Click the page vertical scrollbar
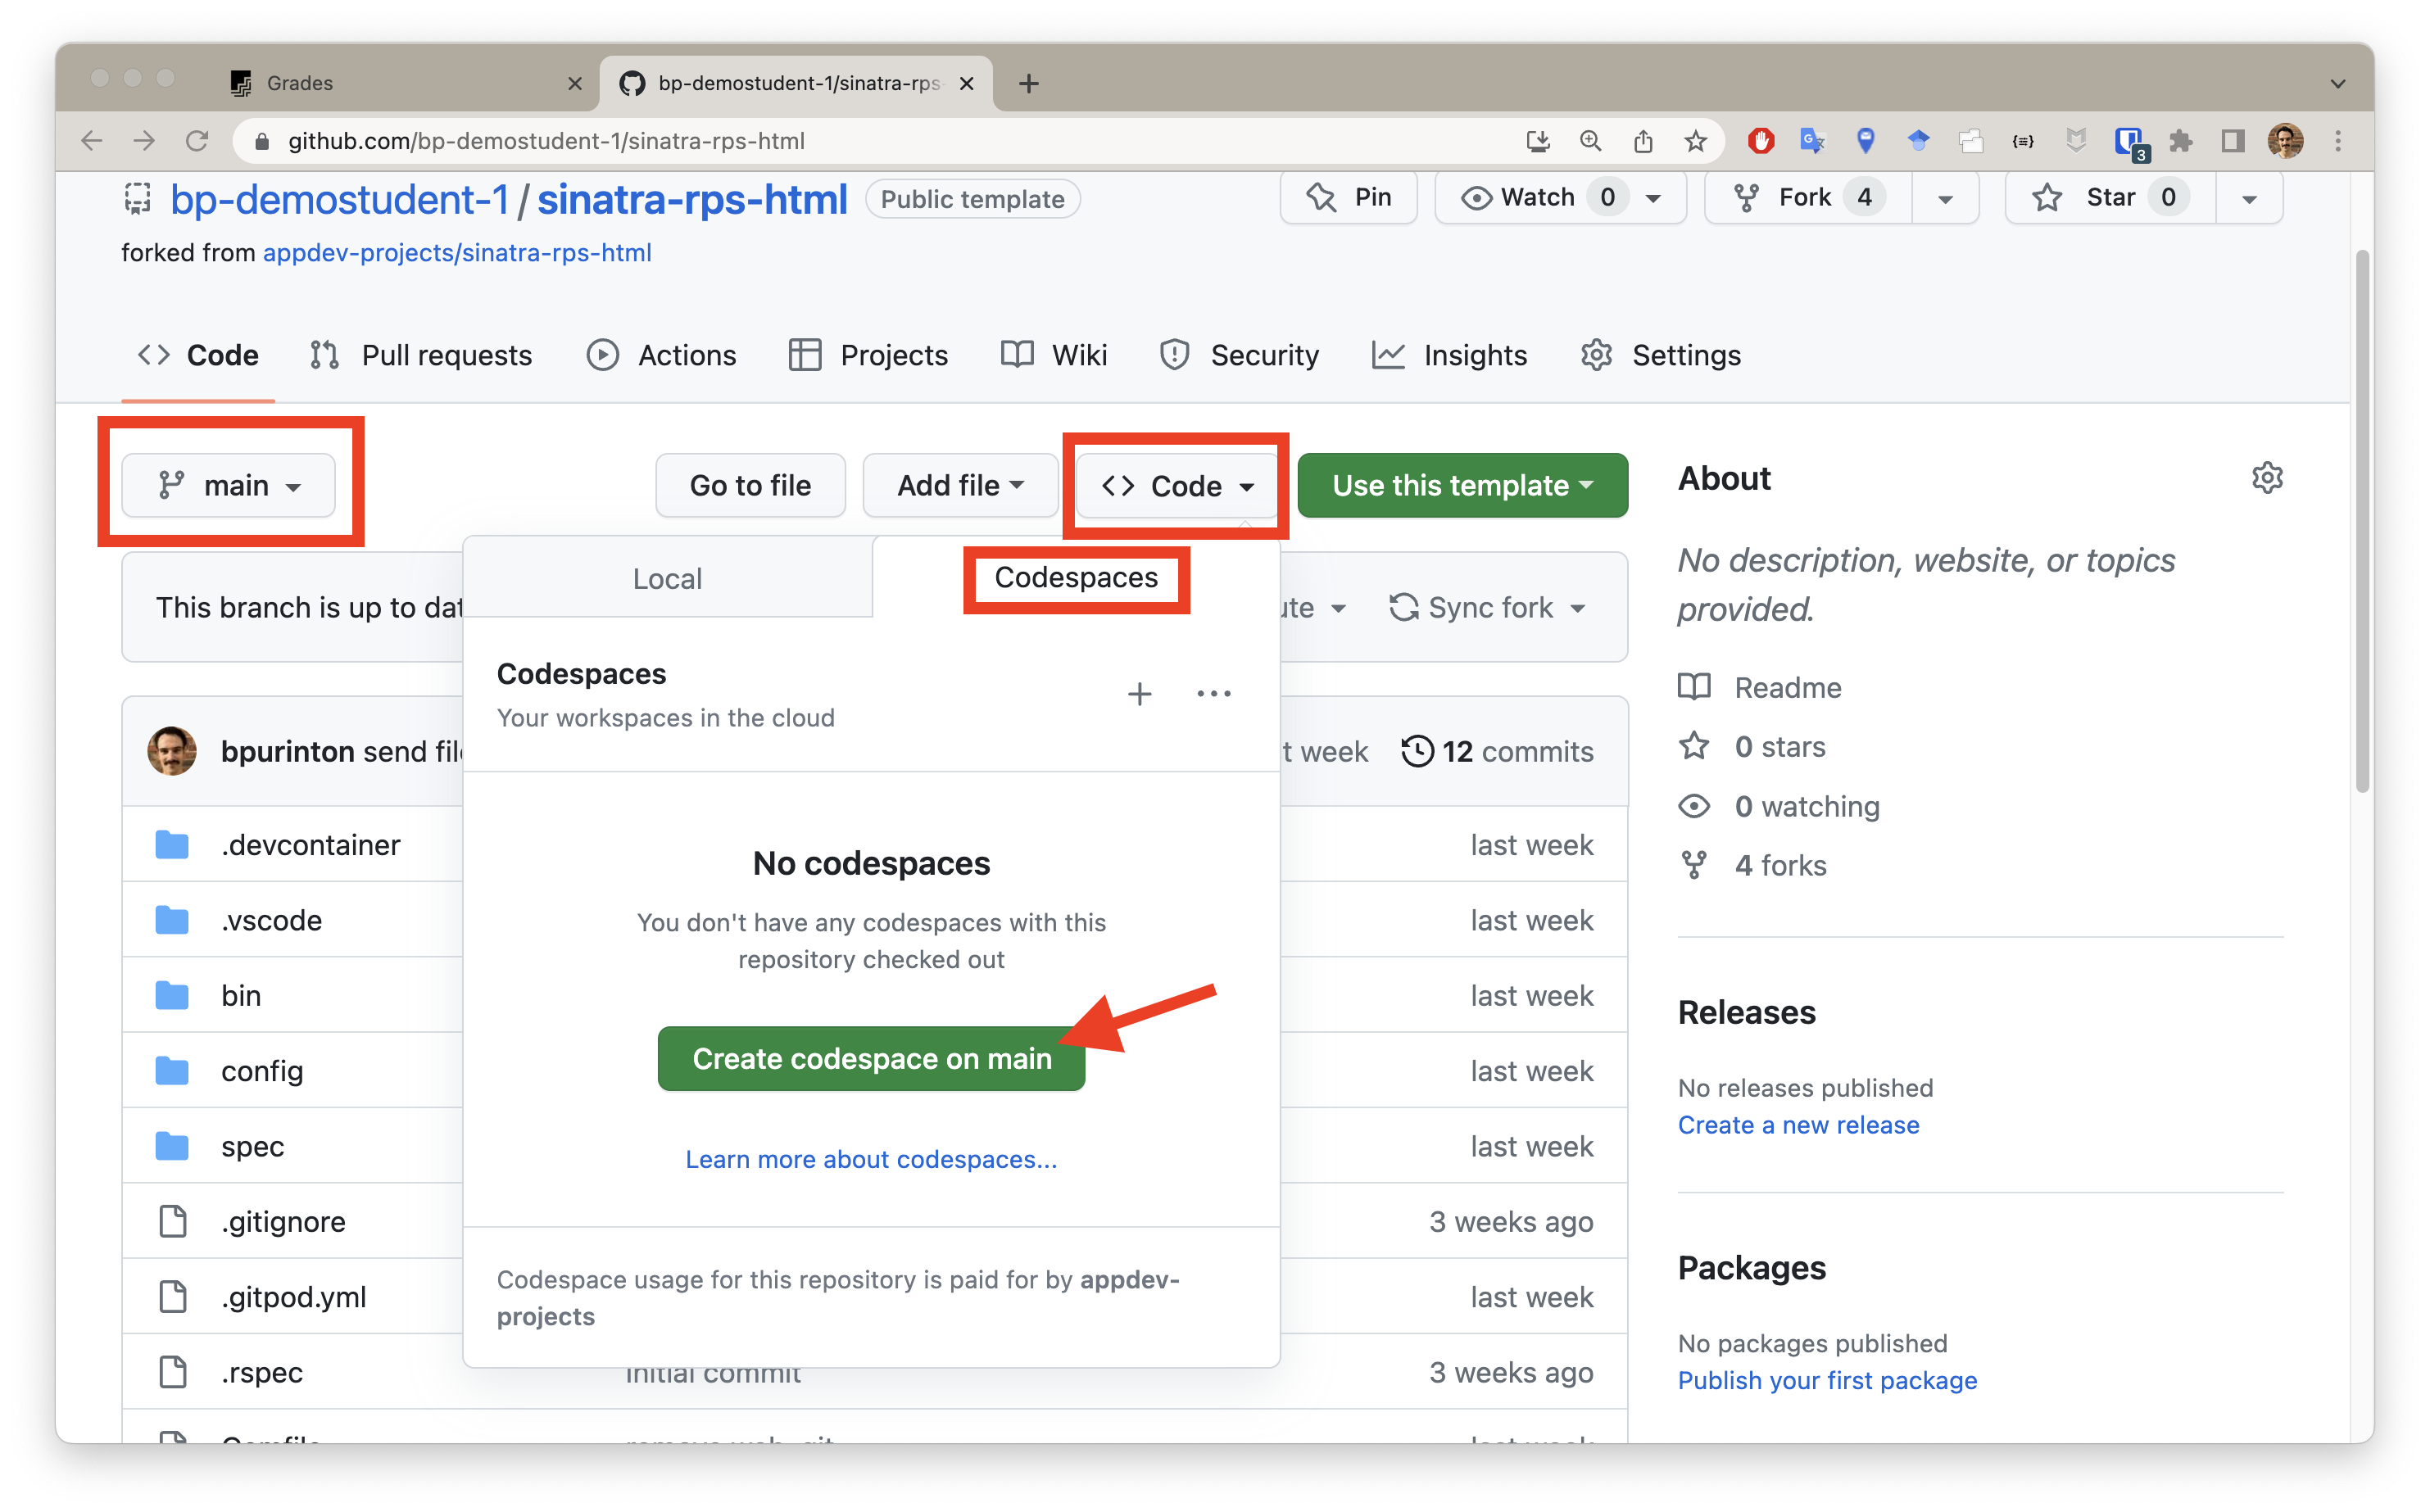 pyautogui.click(x=2362, y=520)
